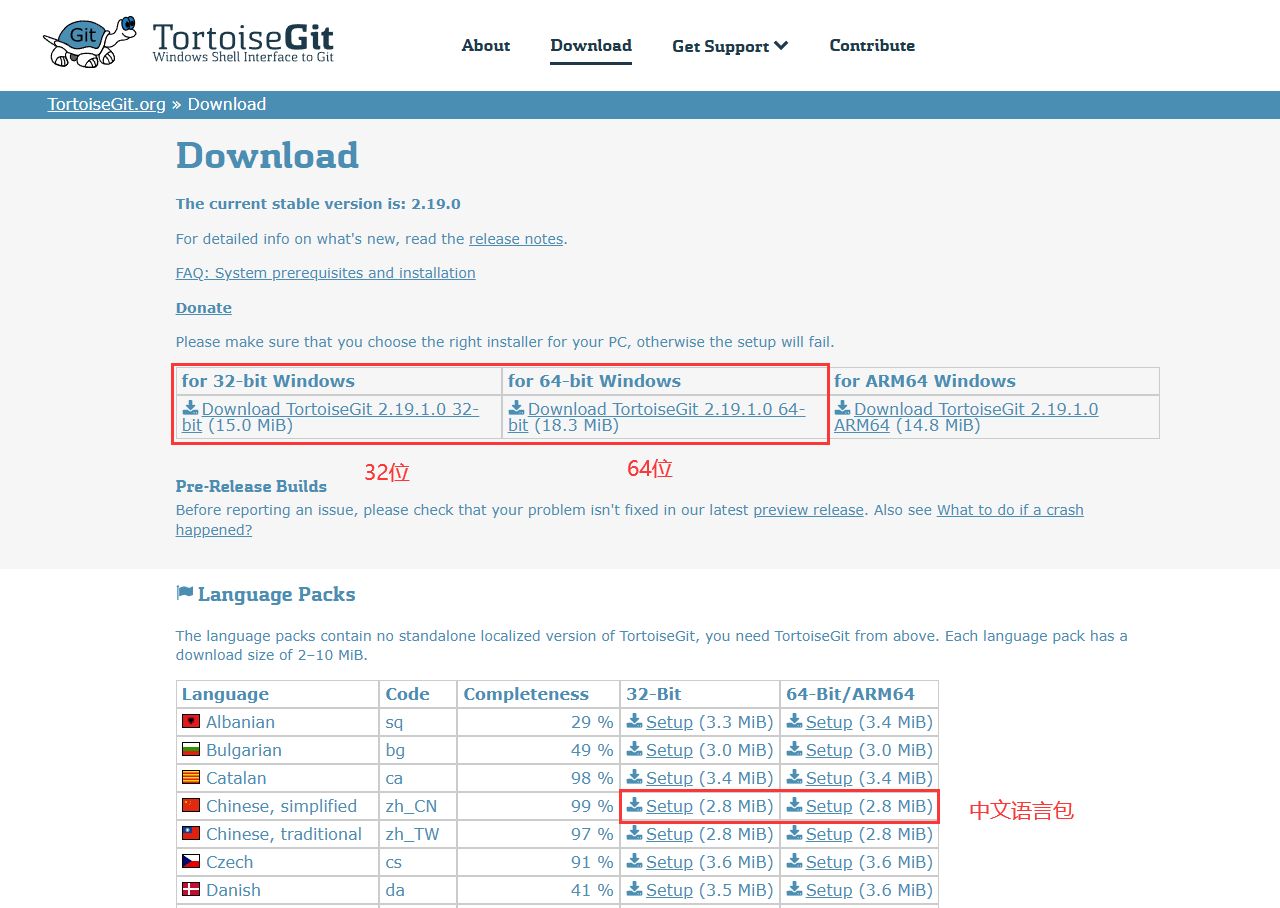Click the Pre-Release Builds heading
This screenshot has width=1280, height=908.
pyautogui.click(x=251, y=486)
